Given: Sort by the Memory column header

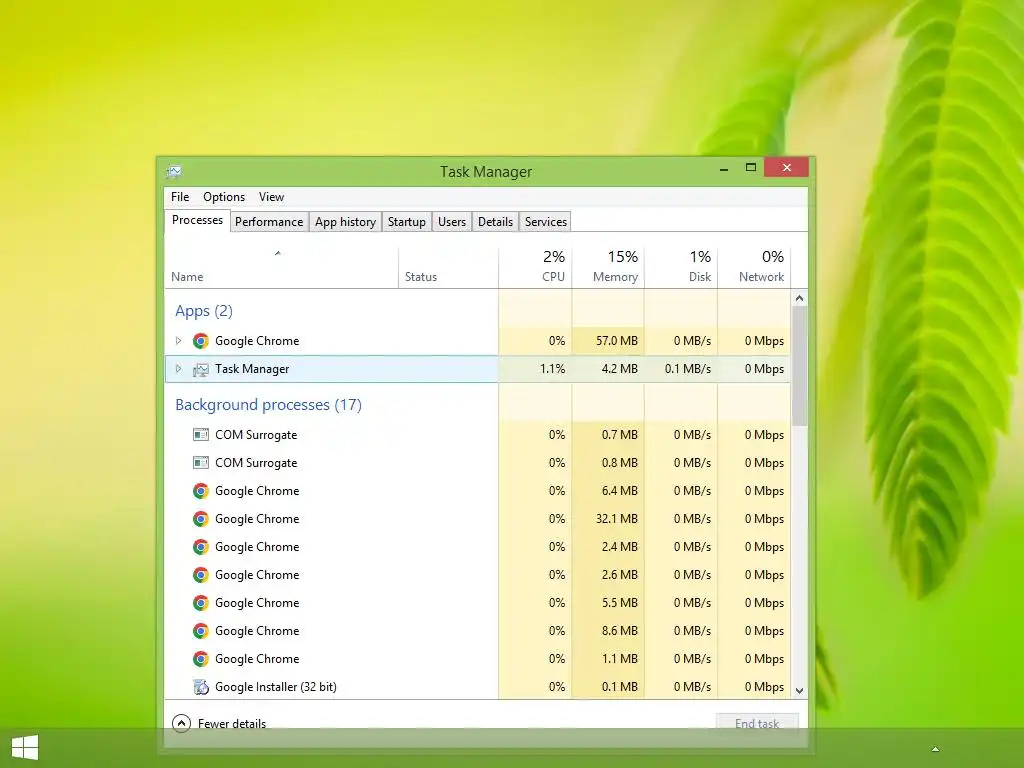Looking at the screenshot, I should tap(608, 268).
